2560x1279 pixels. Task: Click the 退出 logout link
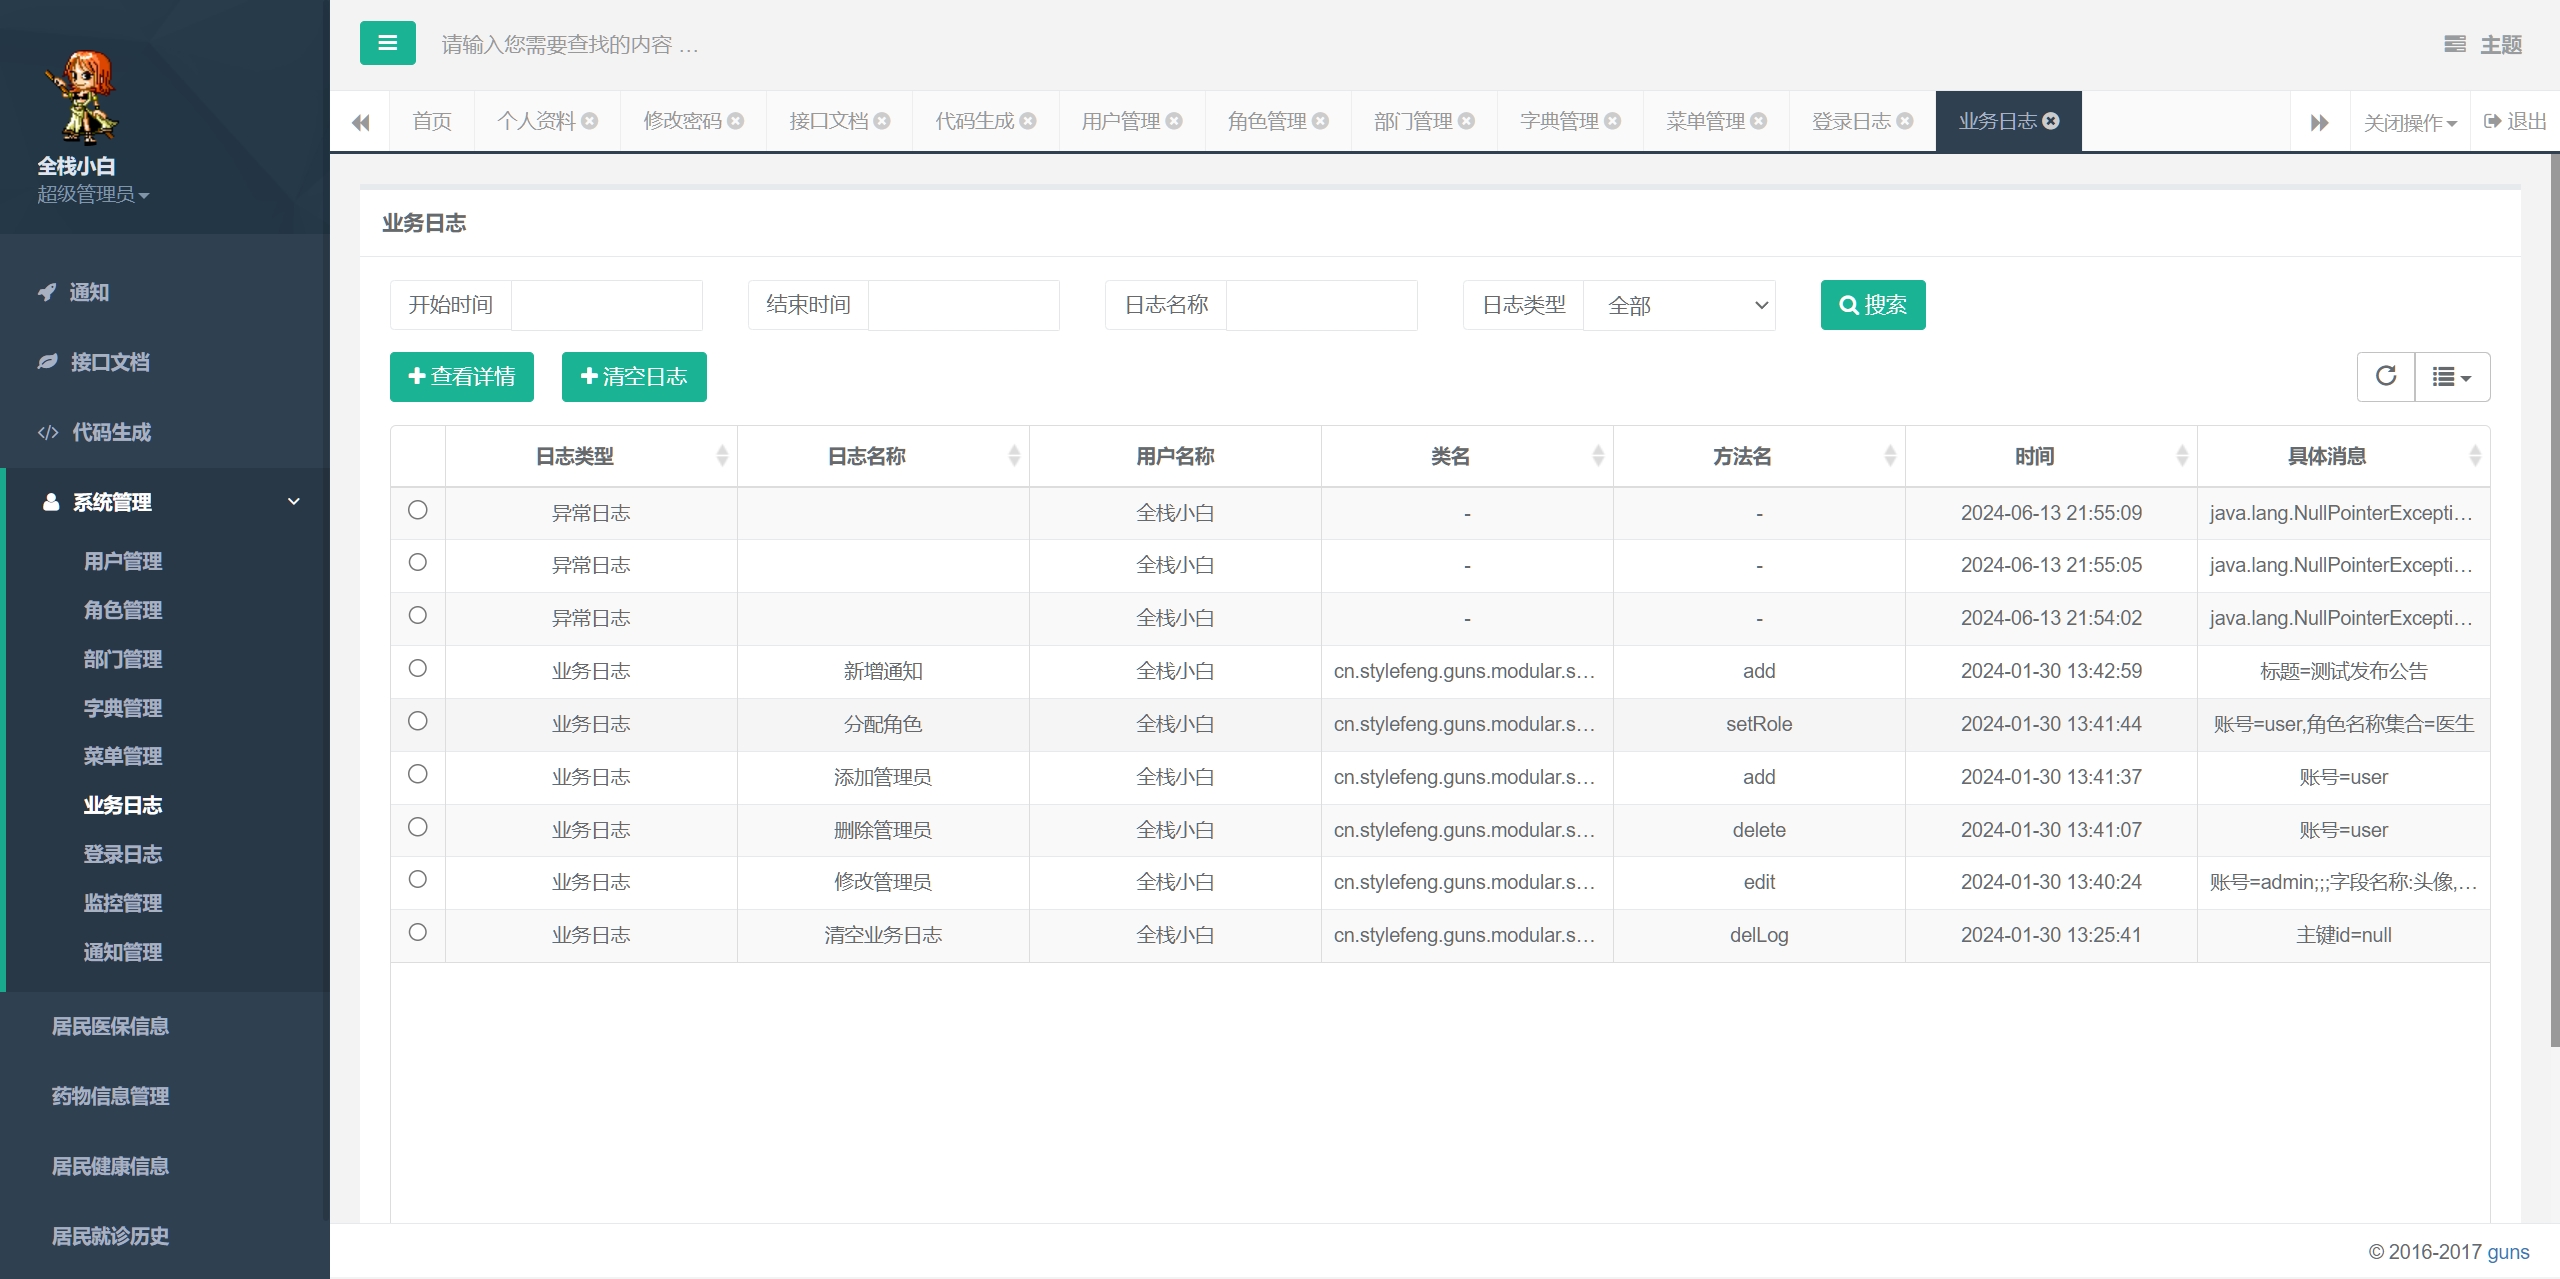point(2515,121)
